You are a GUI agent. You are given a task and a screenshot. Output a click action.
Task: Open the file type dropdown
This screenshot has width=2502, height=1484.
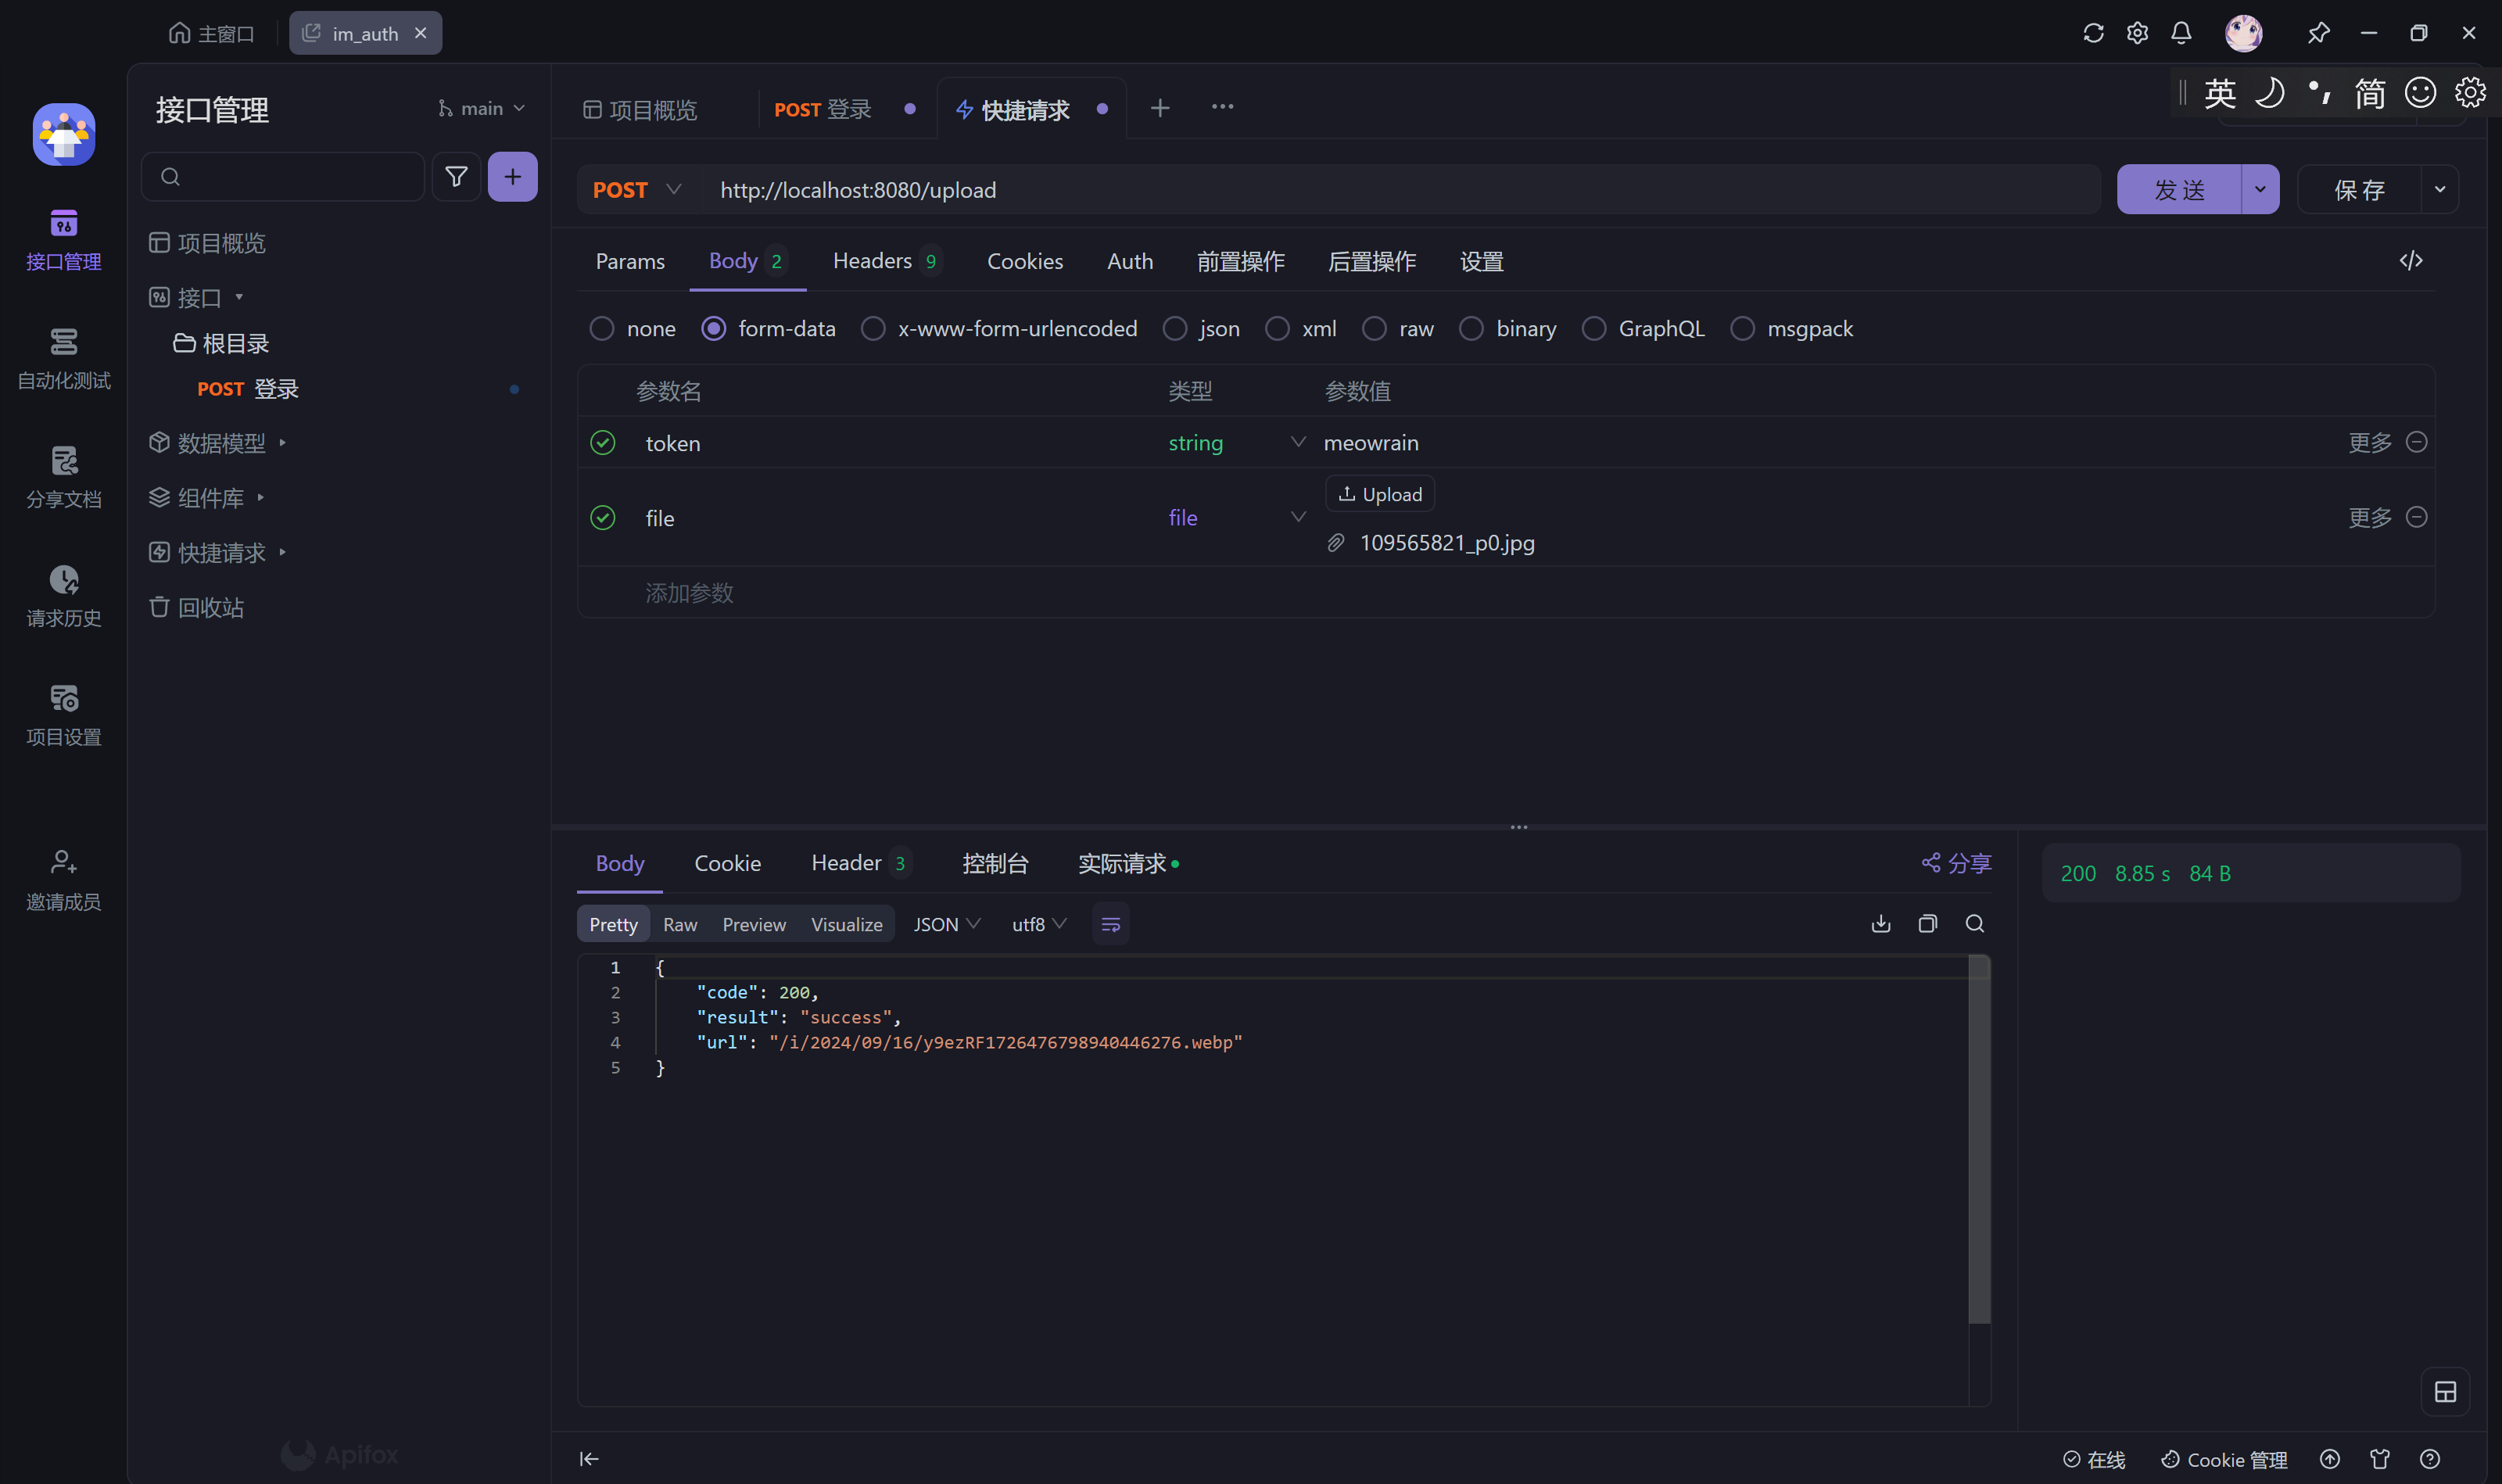point(1297,517)
